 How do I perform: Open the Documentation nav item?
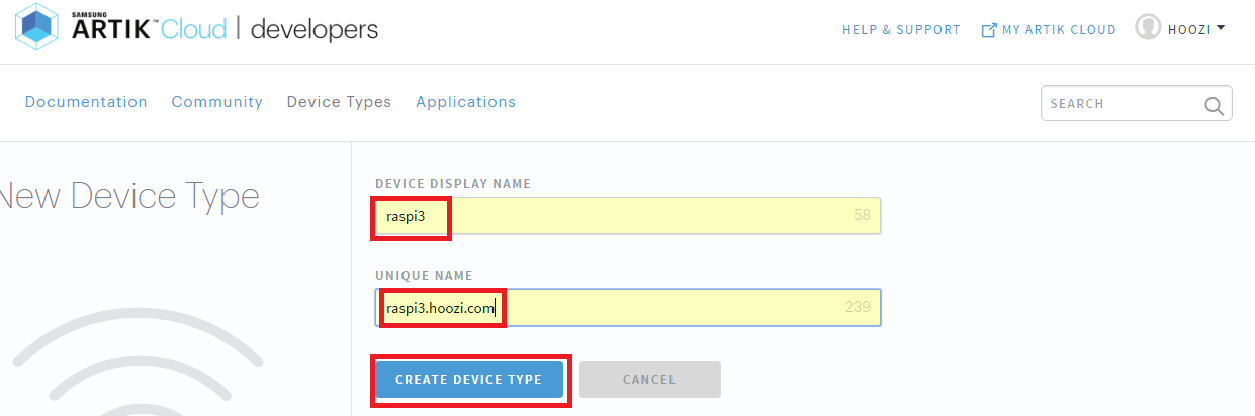point(86,102)
